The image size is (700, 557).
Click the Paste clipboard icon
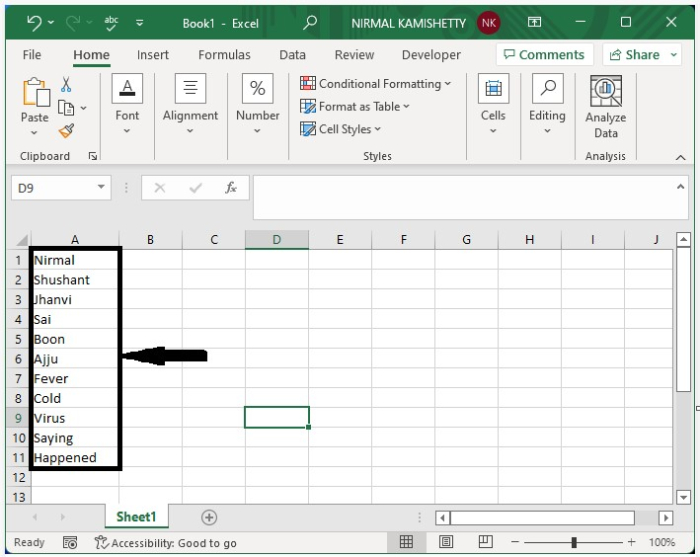coord(36,92)
